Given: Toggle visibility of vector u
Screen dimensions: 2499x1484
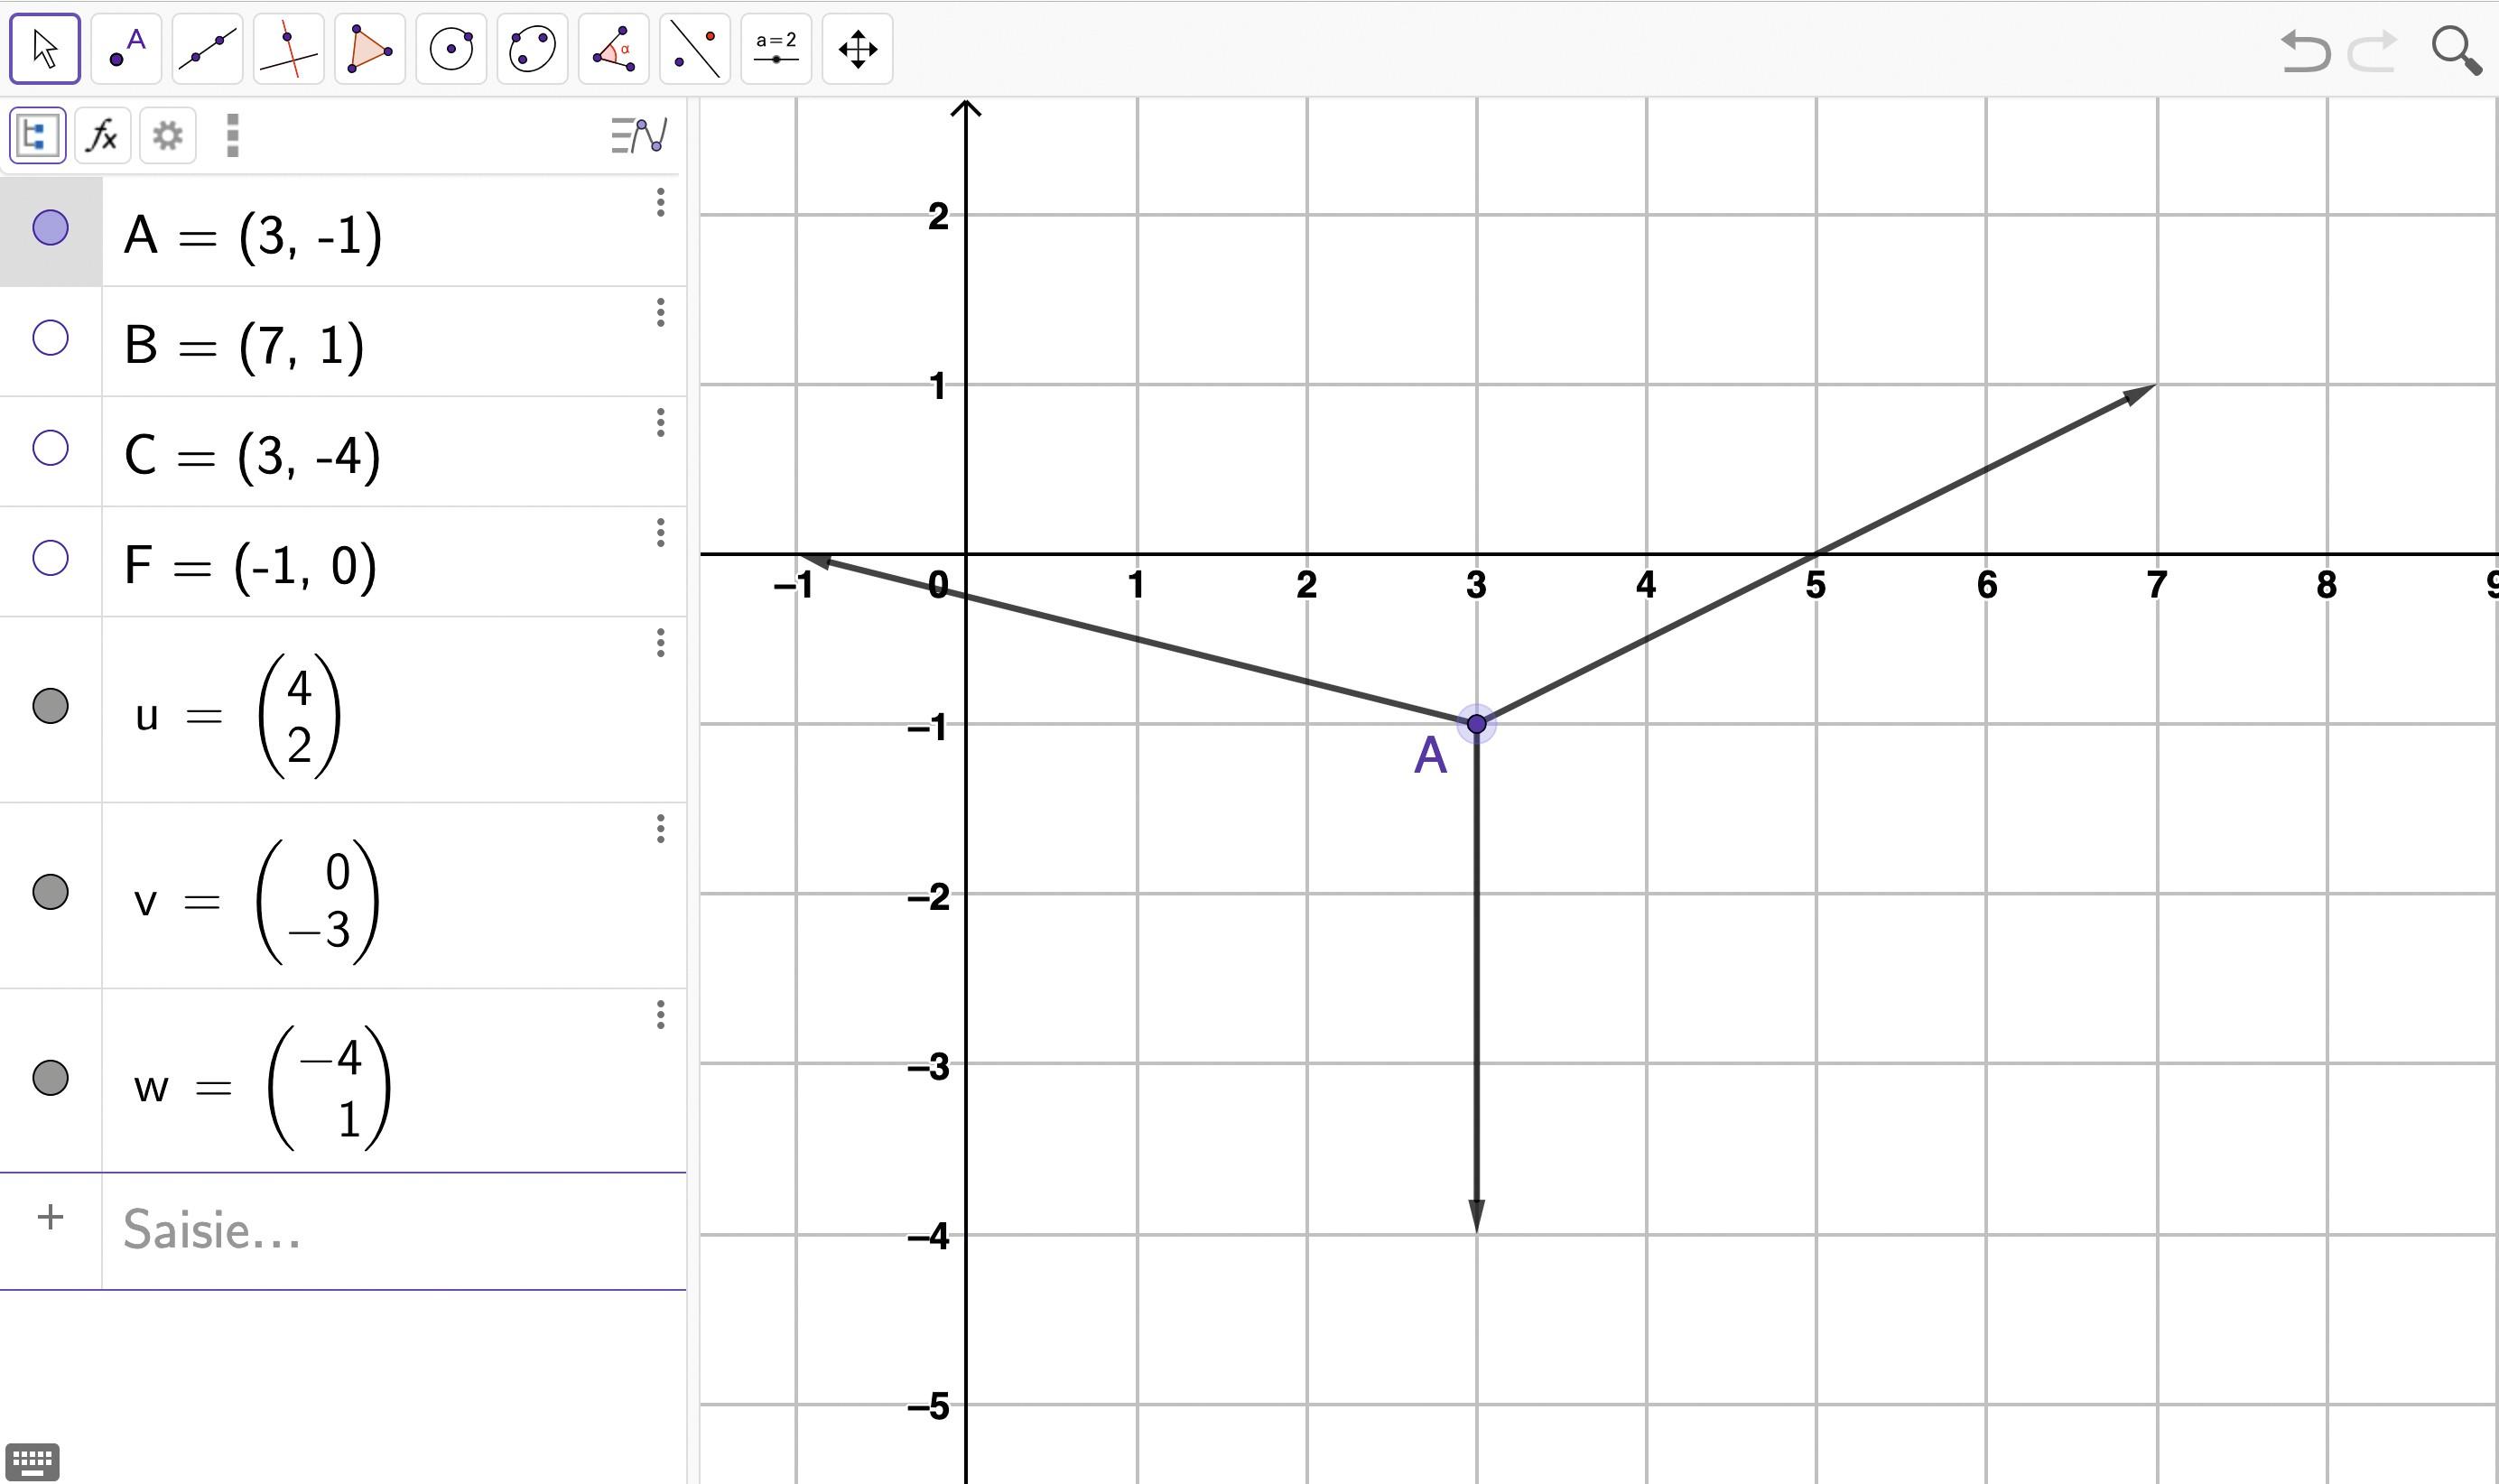Looking at the screenshot, I should [50, 706].
